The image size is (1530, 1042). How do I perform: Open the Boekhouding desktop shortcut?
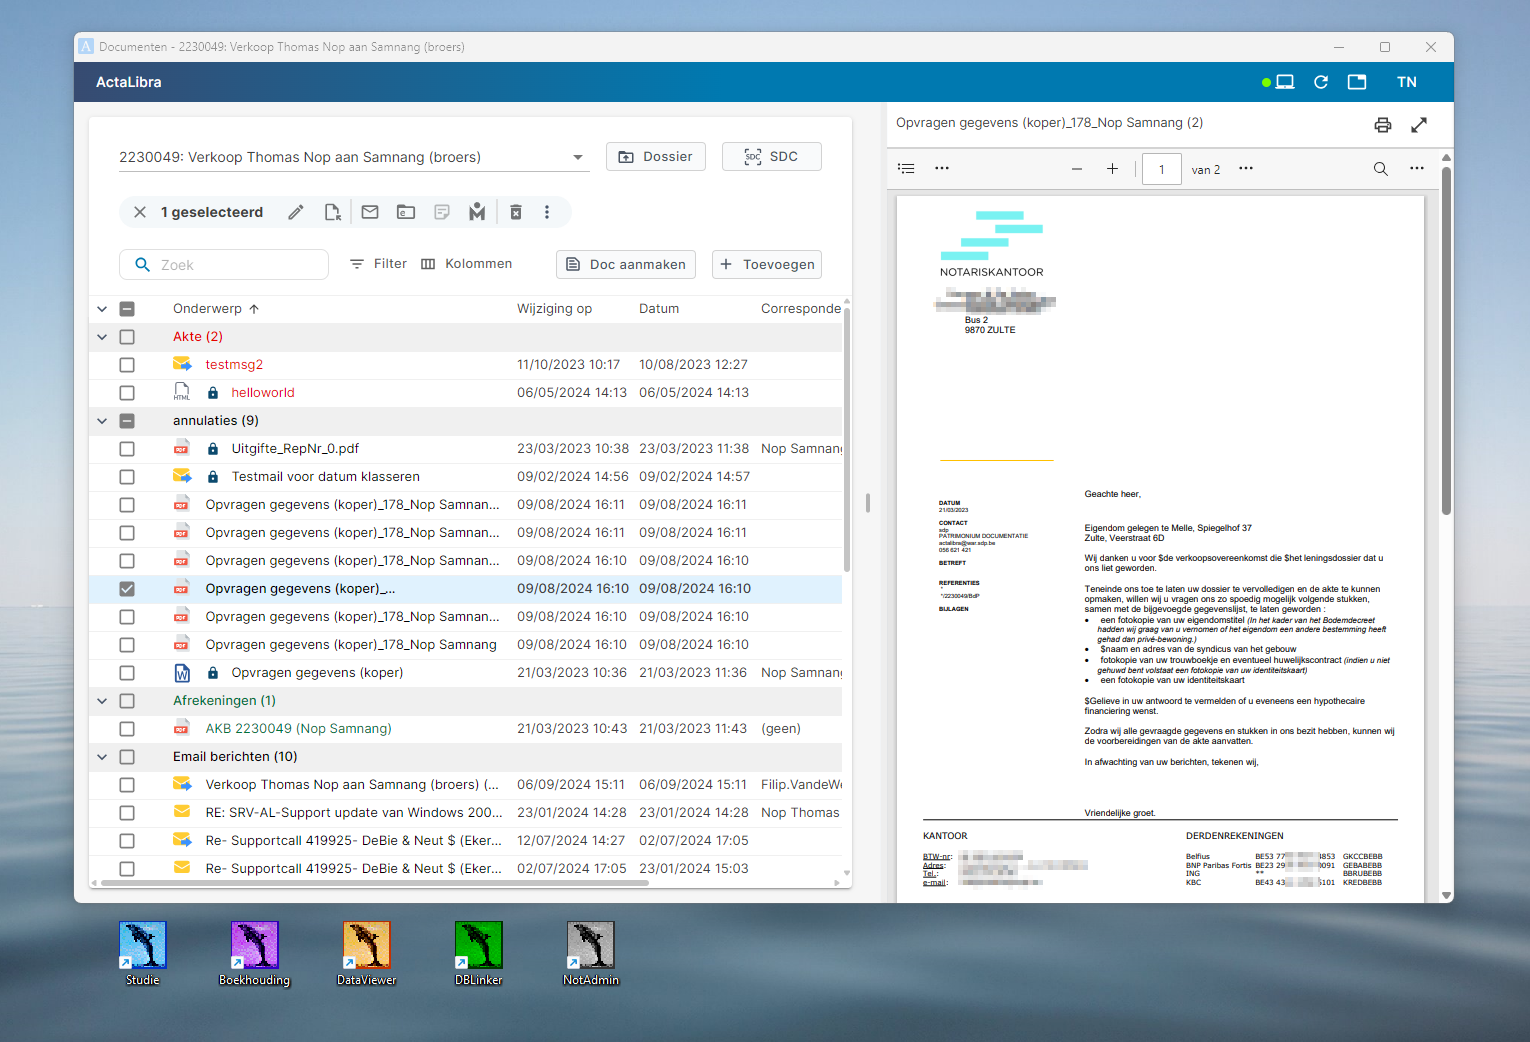(x=255, y=954)
